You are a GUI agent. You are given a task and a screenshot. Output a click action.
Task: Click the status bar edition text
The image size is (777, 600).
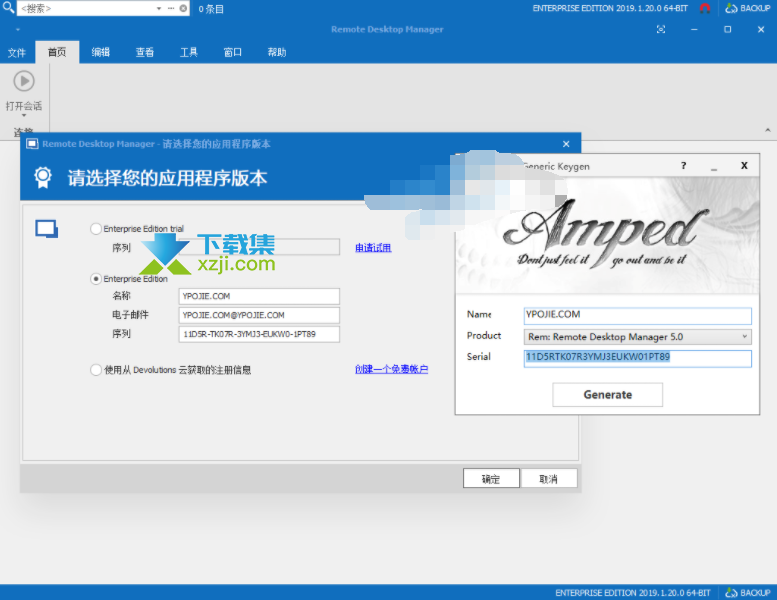coord(632,593)
